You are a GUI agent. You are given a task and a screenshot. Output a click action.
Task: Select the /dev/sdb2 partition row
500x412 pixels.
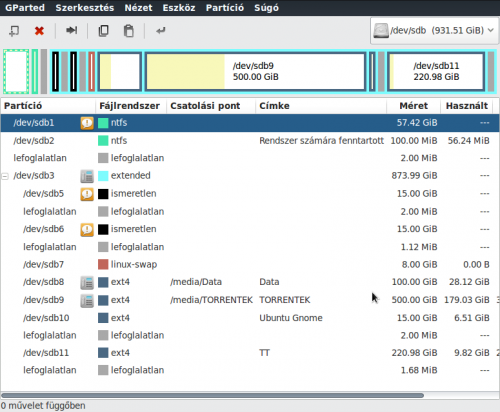(x=250, y=141)
